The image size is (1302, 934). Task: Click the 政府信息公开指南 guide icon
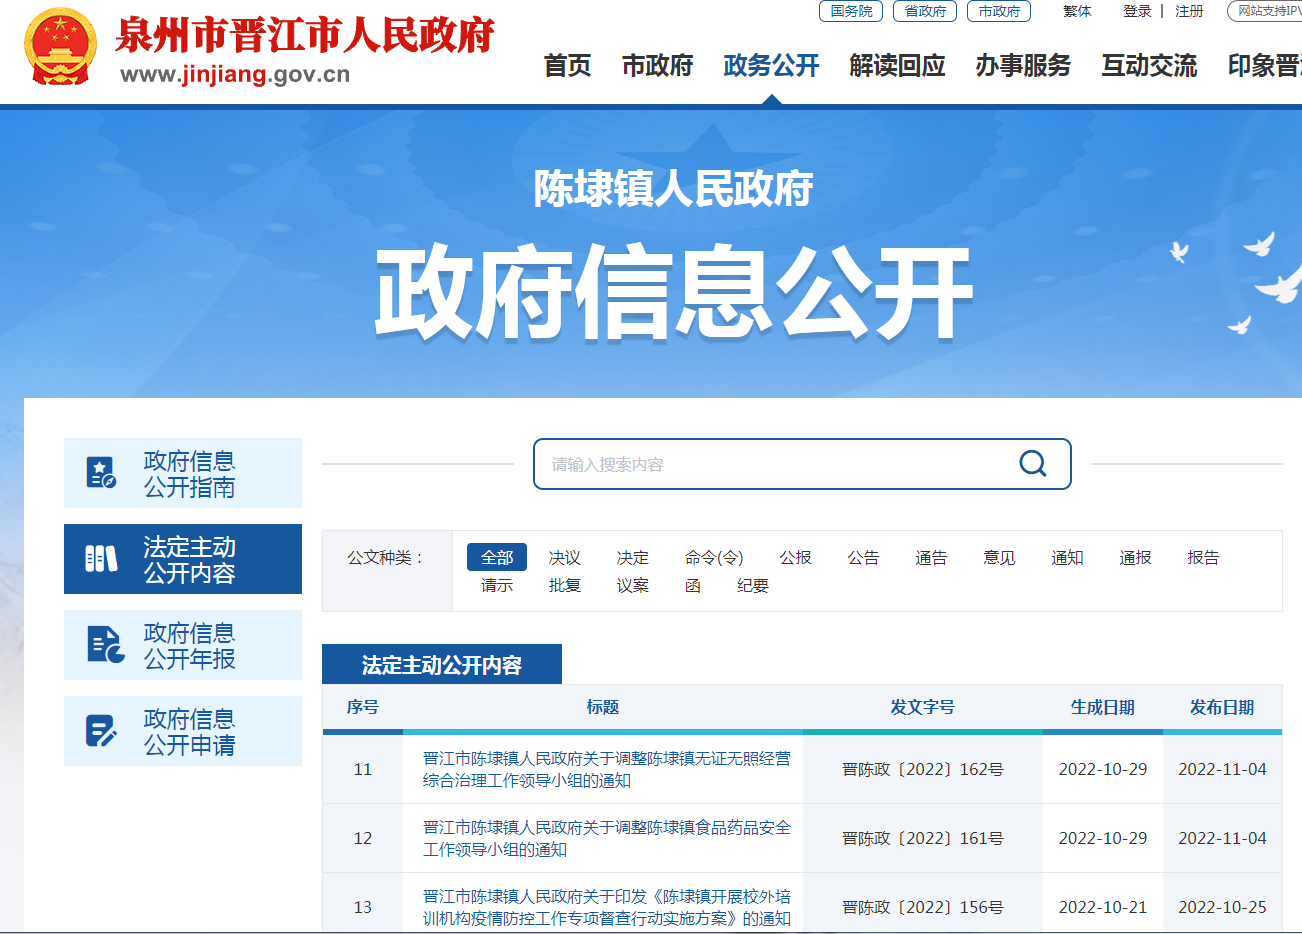tap(101, 473)
